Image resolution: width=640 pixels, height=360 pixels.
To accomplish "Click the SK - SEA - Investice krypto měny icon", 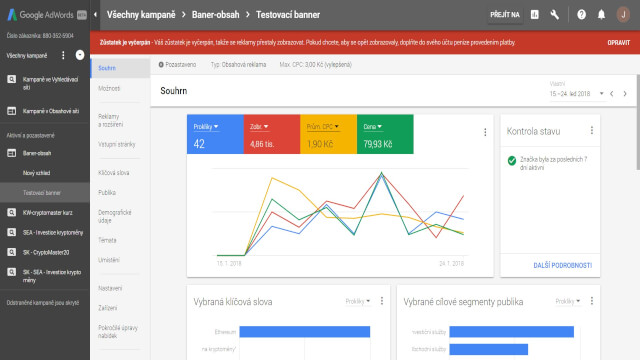I will pos(11,272).
